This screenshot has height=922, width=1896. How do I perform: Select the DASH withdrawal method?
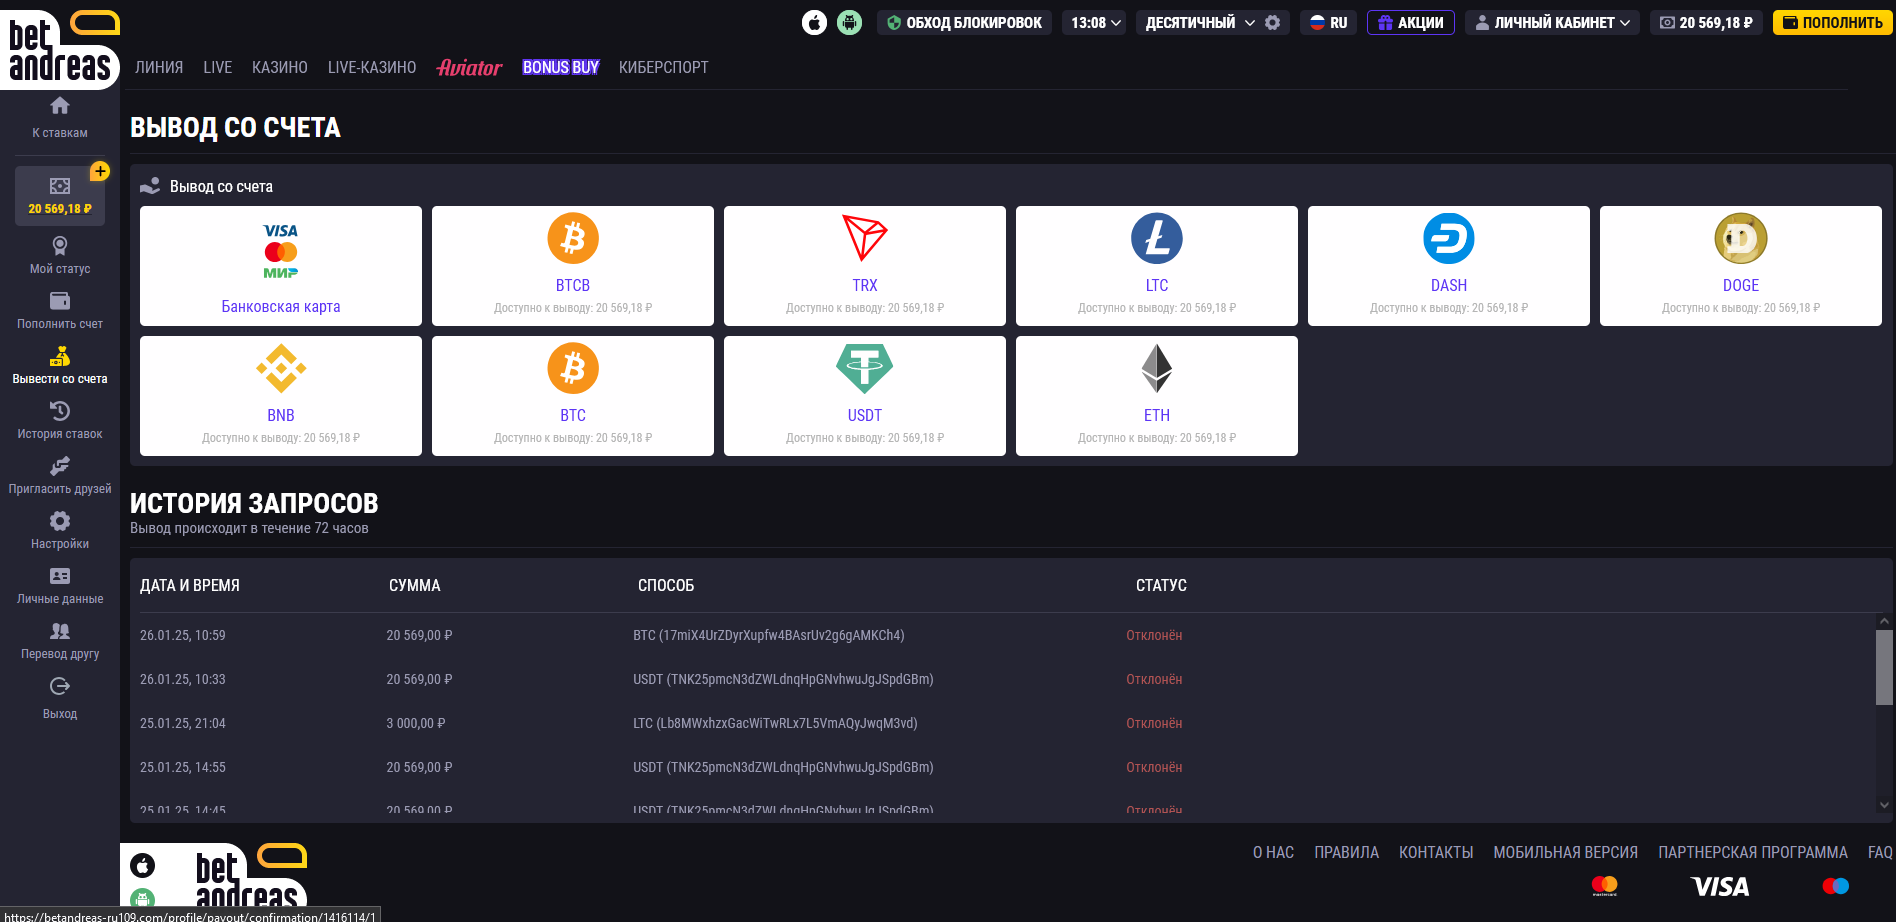click(x=1449, y=266)
